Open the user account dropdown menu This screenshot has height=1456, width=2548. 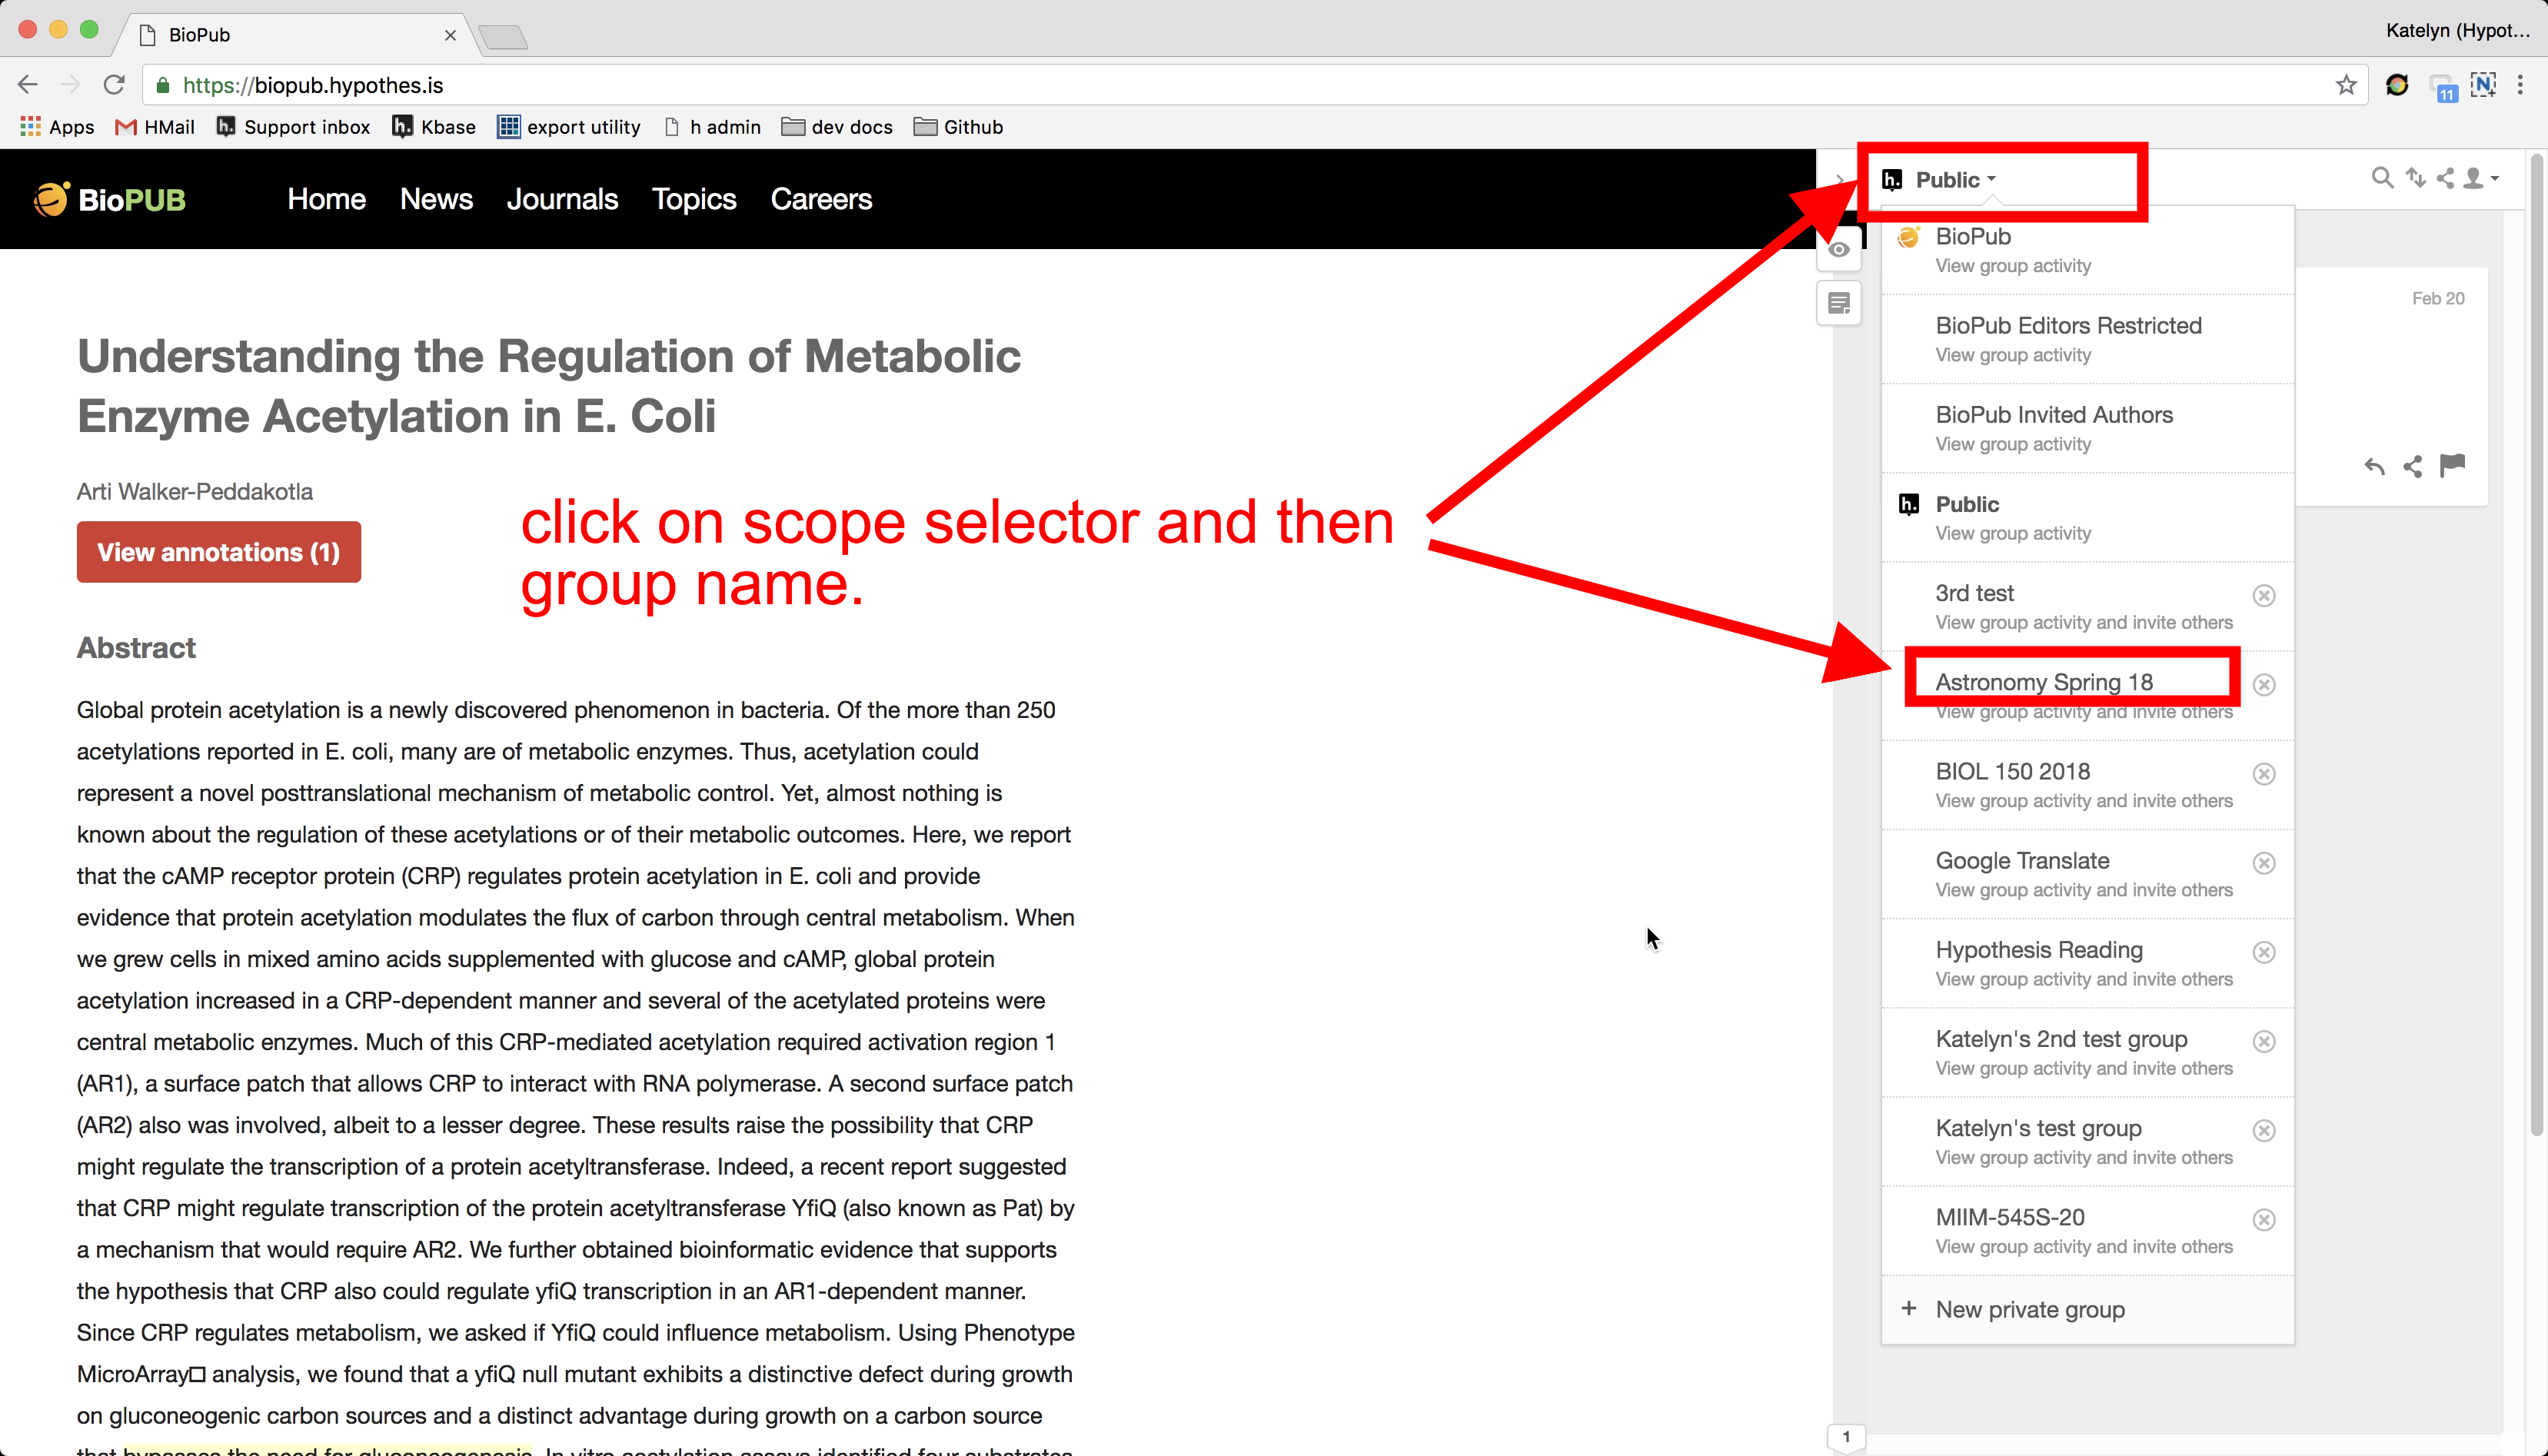pyautogui.click(x=2479, y=178)
